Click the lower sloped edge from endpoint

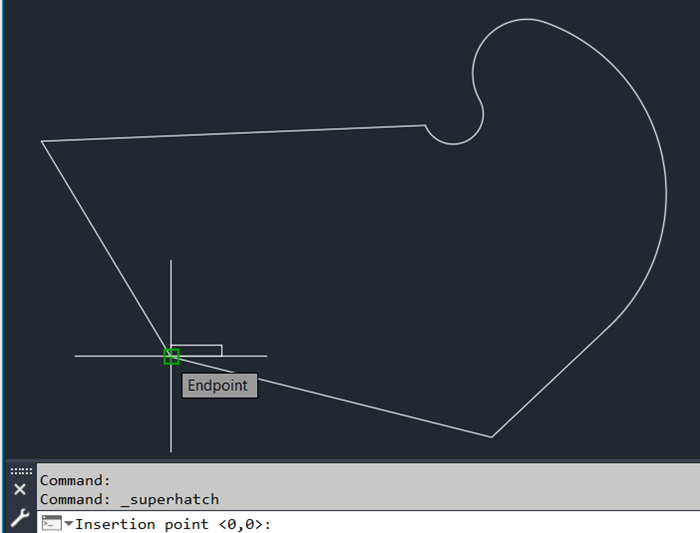330,396
